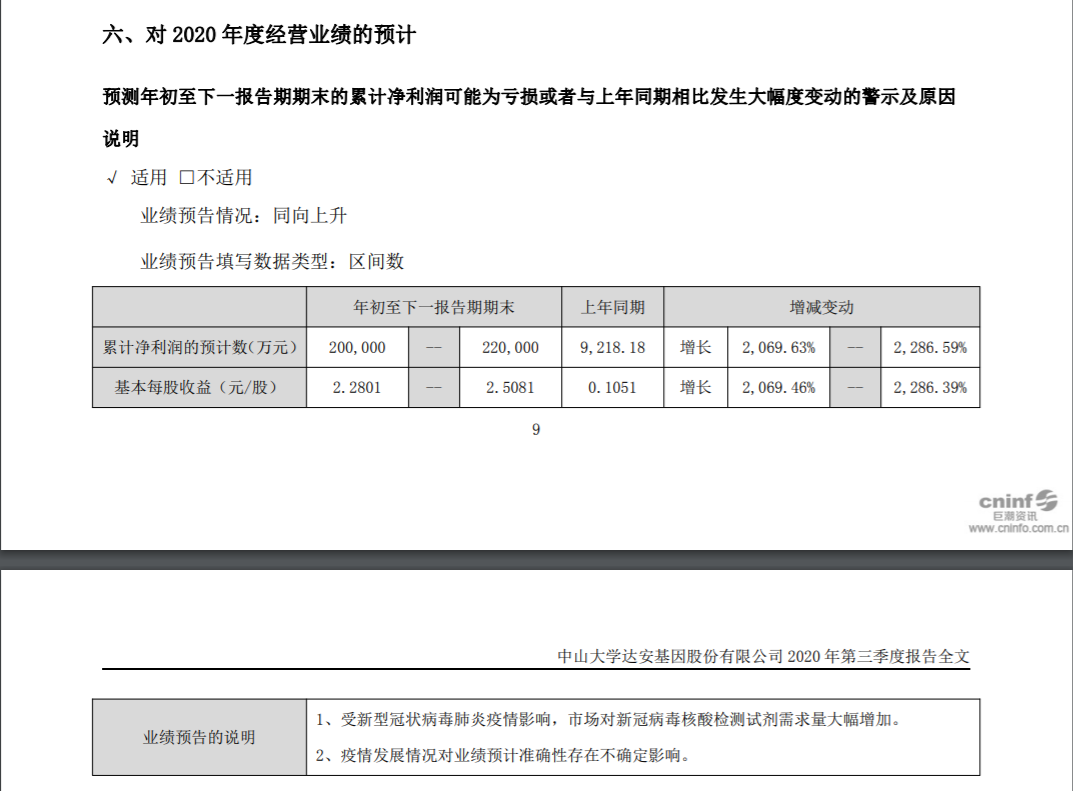Click the 2.5081 earnings per share cell
This screenshot has height=791, width=1073.
tap(510, 387)
